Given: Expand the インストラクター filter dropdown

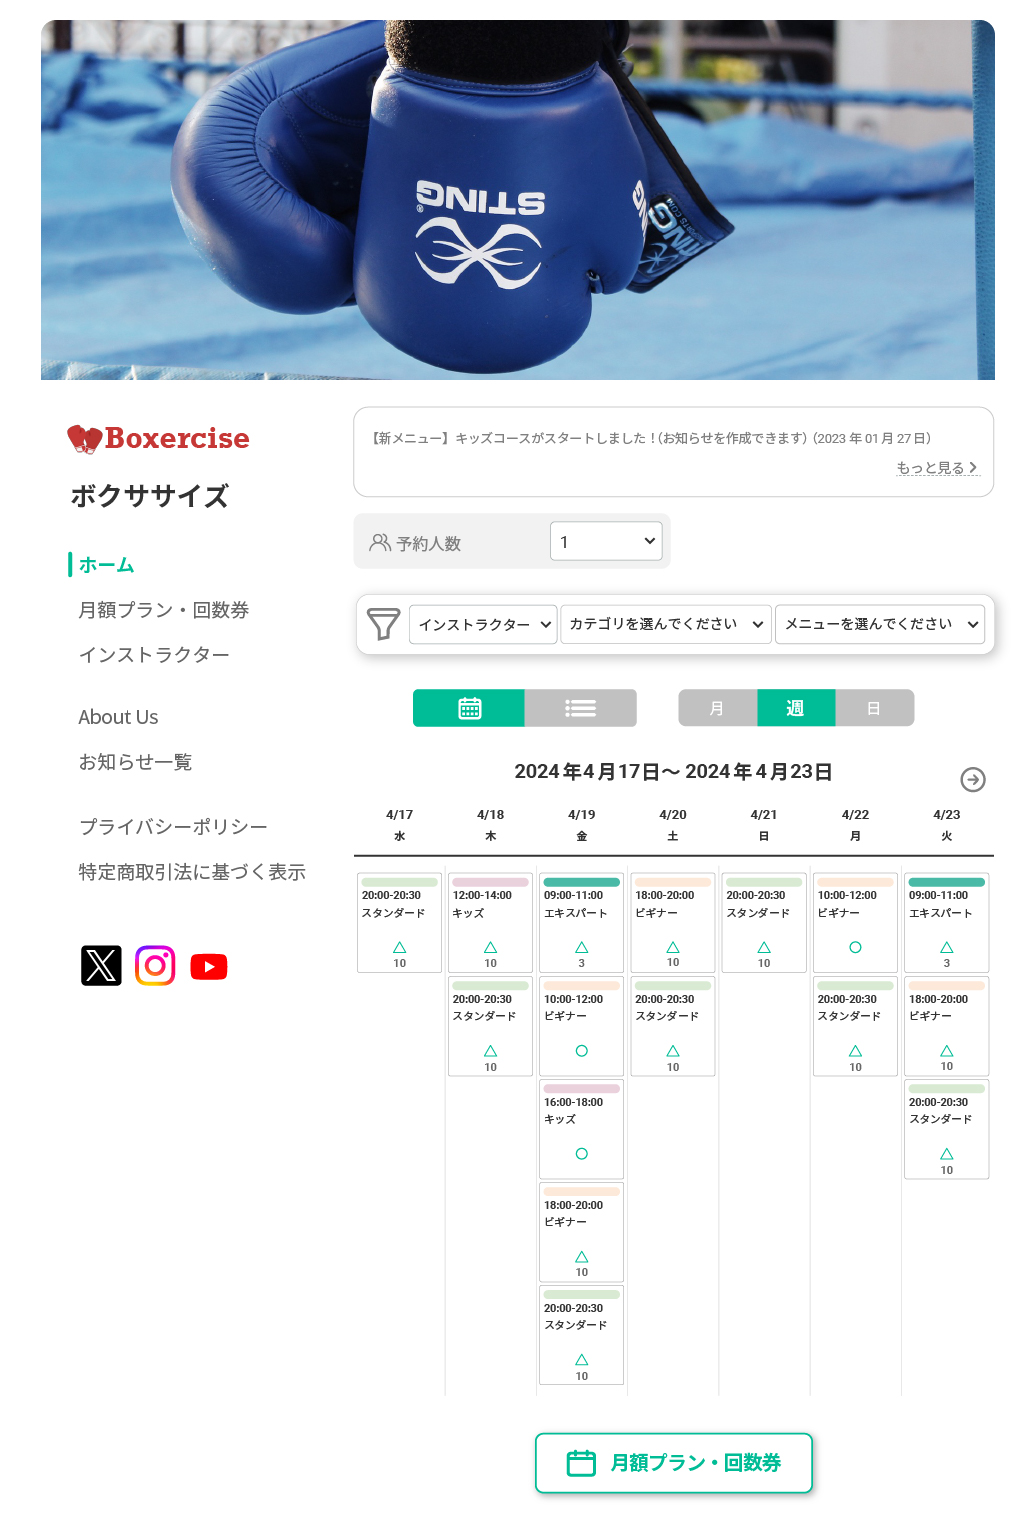Looking at the screenshot, I should [483, 624].
